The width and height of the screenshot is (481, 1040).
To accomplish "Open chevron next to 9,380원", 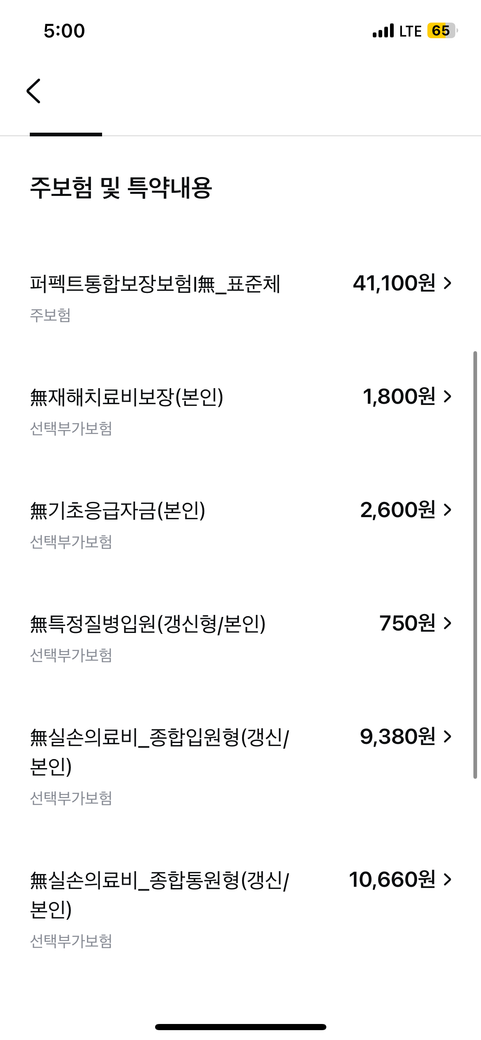I will point(447,737).
